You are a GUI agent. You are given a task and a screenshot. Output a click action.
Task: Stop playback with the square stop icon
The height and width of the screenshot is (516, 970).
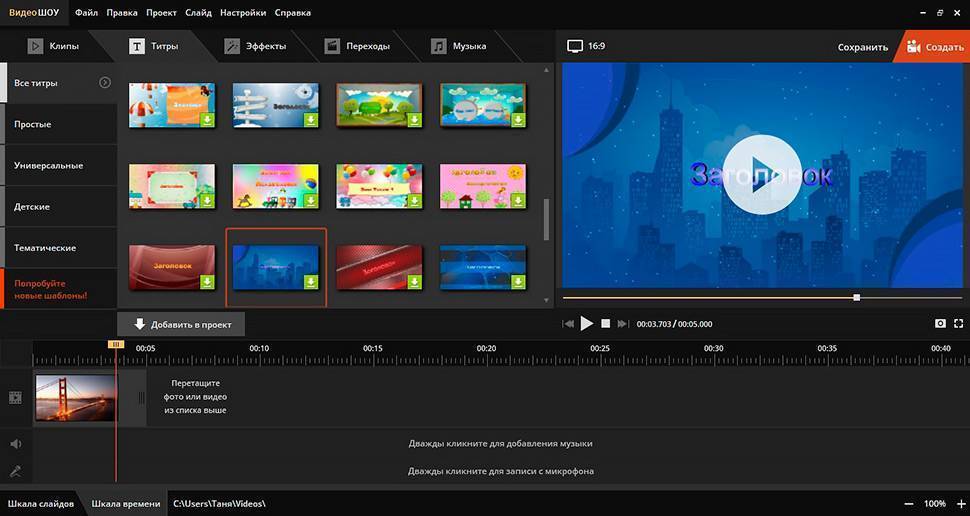605,324
